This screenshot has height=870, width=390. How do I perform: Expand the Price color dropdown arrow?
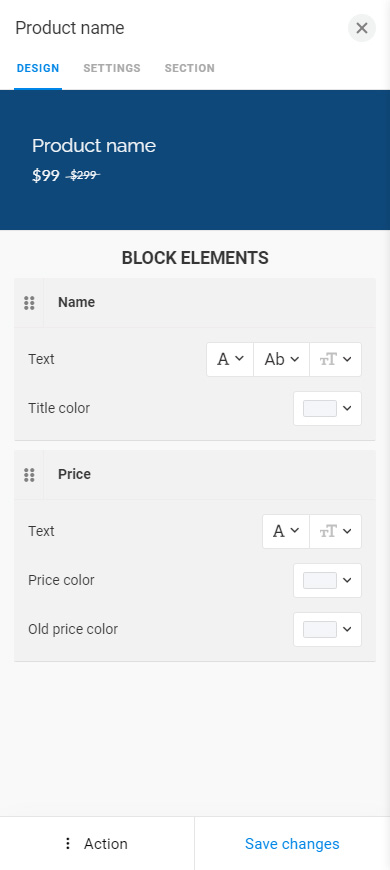[x=347, y=580]
